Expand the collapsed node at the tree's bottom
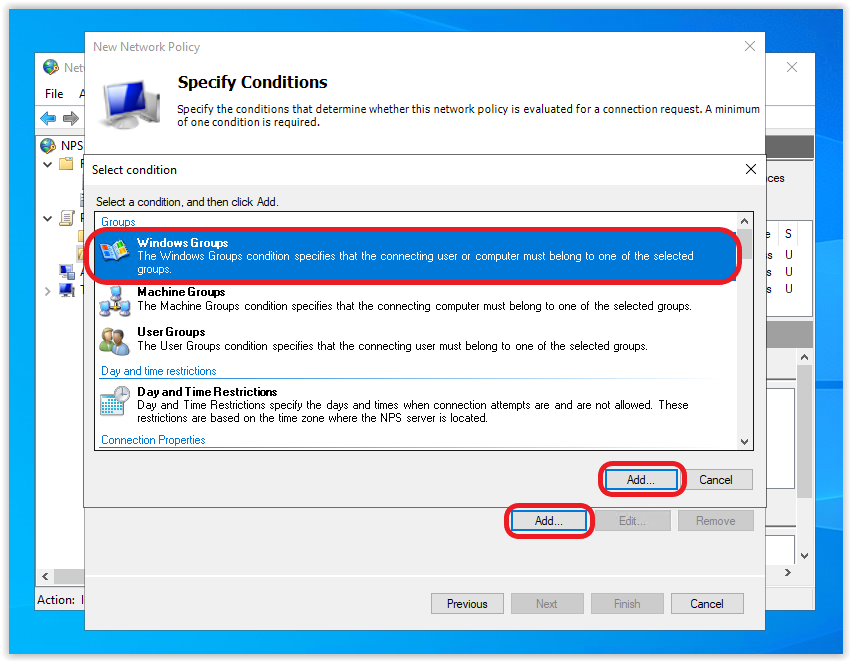Viewport: 851px width, 662px height. pyautogui.click(x=48, y=291)
